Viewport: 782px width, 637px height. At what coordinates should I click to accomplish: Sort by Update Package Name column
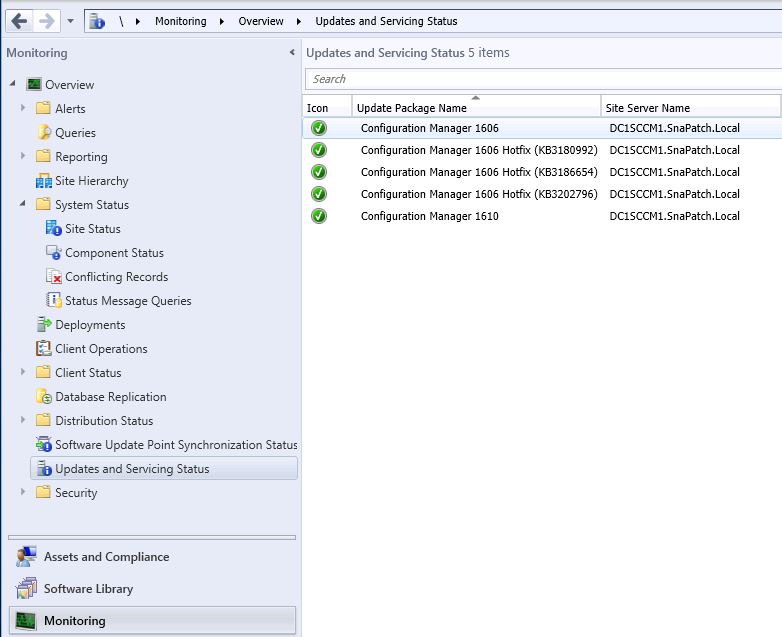pos(476,108)
